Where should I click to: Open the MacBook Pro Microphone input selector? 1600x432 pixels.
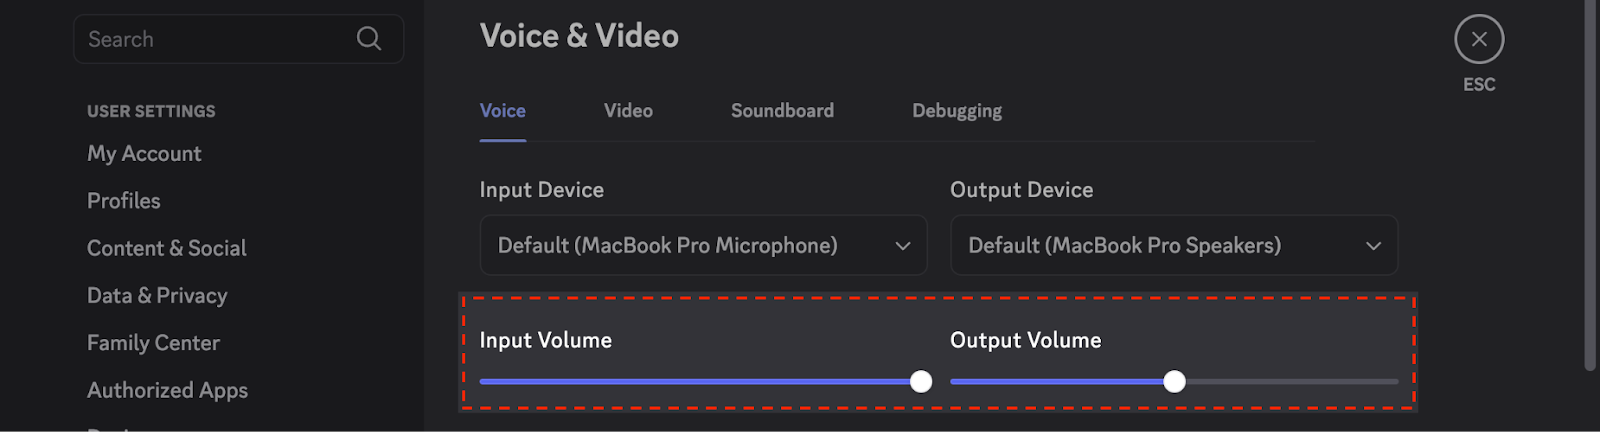(703, 245)
